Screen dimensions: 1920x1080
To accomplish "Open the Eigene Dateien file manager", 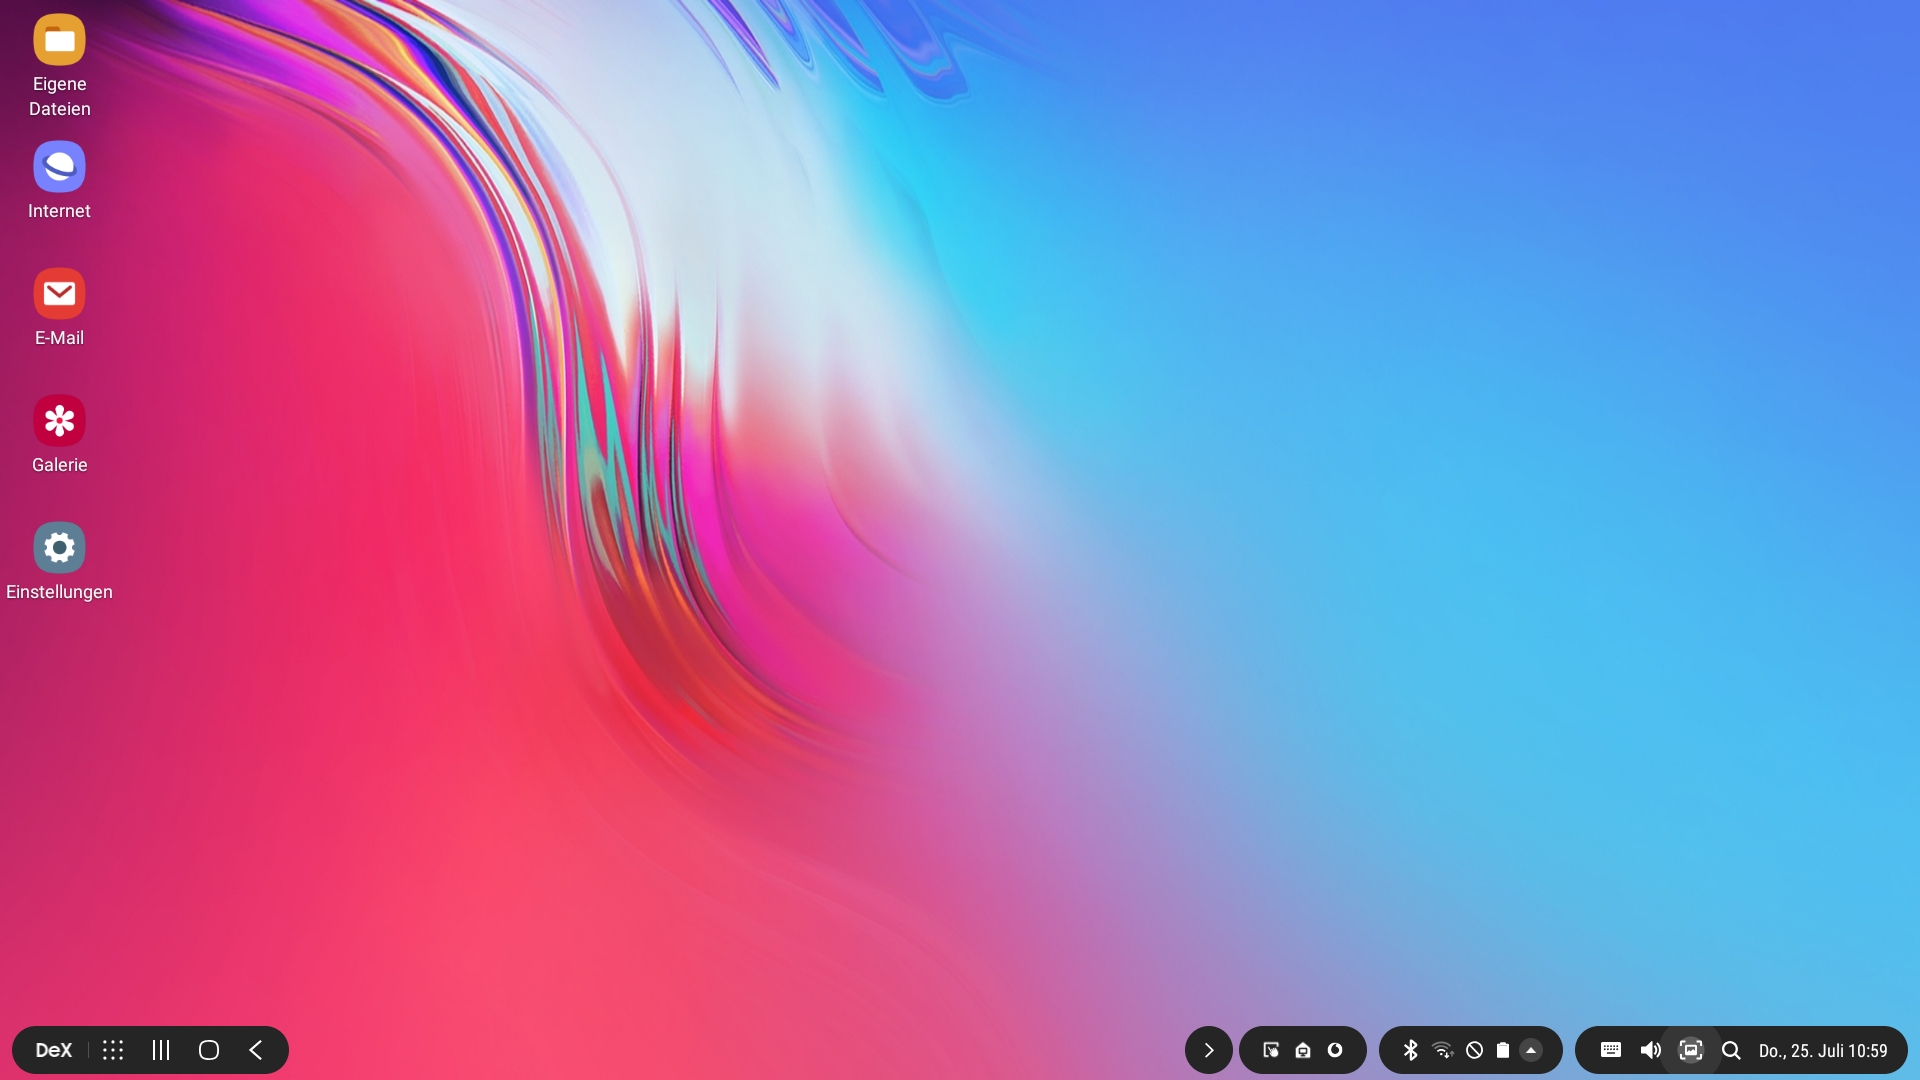I will pos(59,40).
